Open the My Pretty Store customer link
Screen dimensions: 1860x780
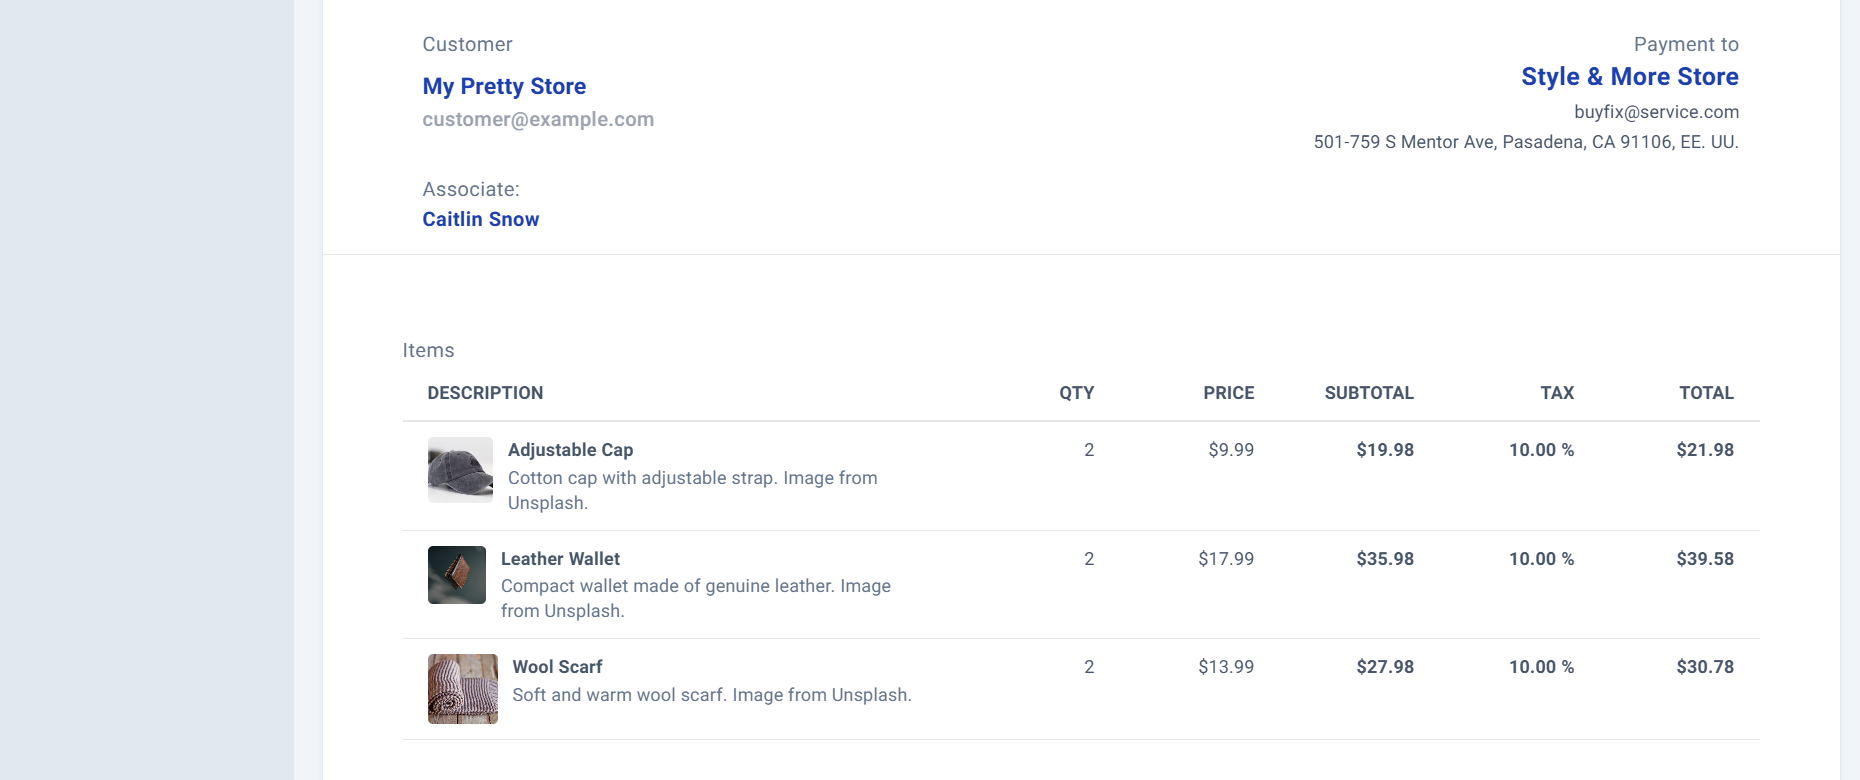point(504,86)
